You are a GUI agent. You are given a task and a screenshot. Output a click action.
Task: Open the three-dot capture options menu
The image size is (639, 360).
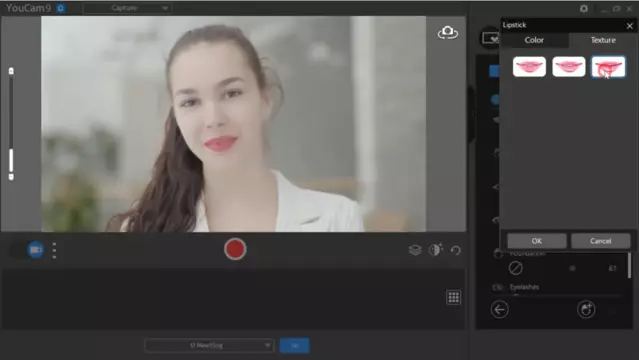pyautogui.click(x=54, y=250)
